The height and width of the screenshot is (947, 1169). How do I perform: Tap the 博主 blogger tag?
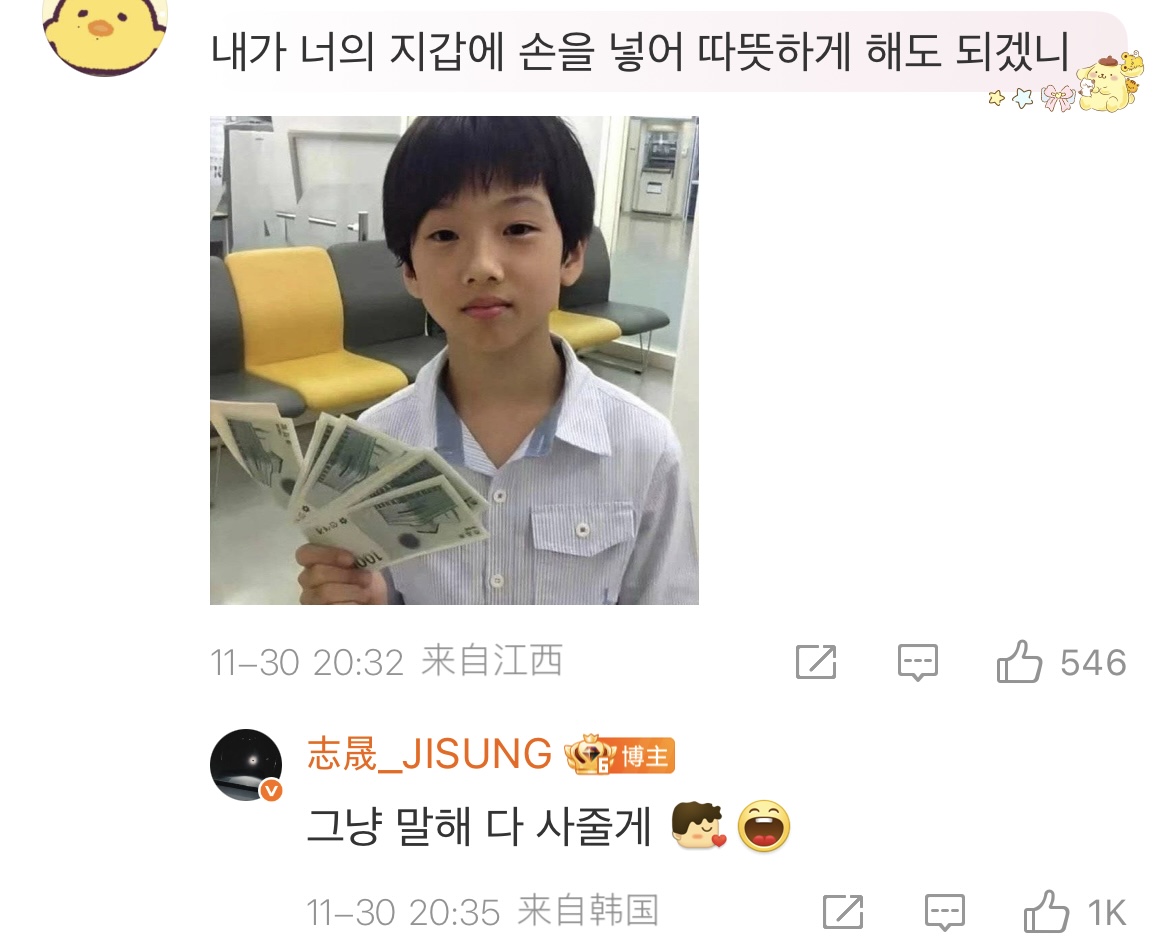click(646, 756)
